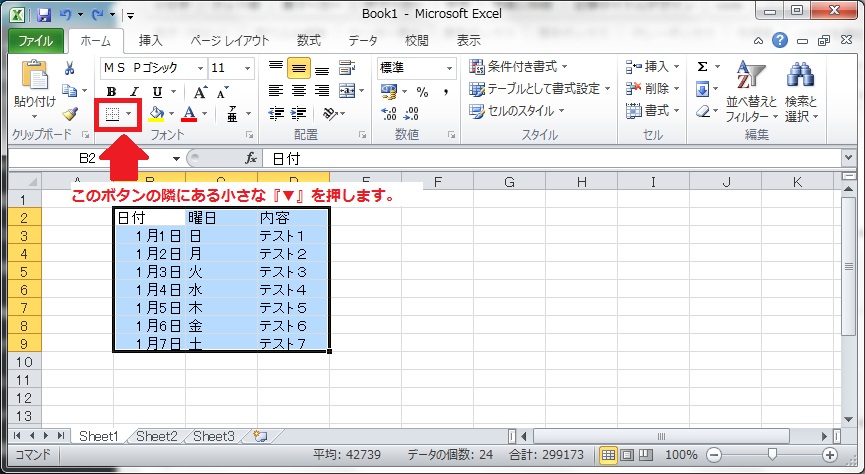Open セルのスタイル cell styles
The image size is (865, 474).
(x=516, y=111)
